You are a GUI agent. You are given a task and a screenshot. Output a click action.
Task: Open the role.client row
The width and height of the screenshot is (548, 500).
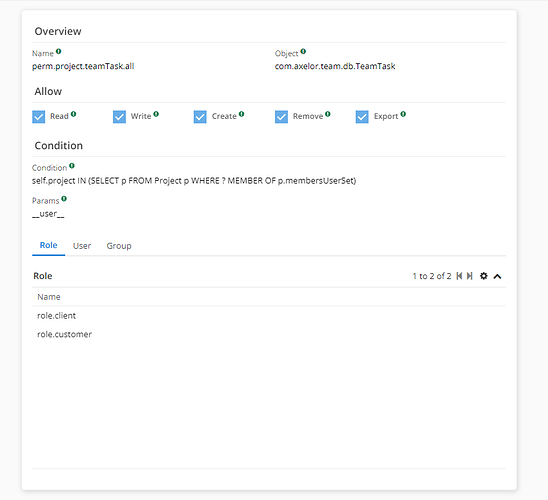[x=269, y=316]
